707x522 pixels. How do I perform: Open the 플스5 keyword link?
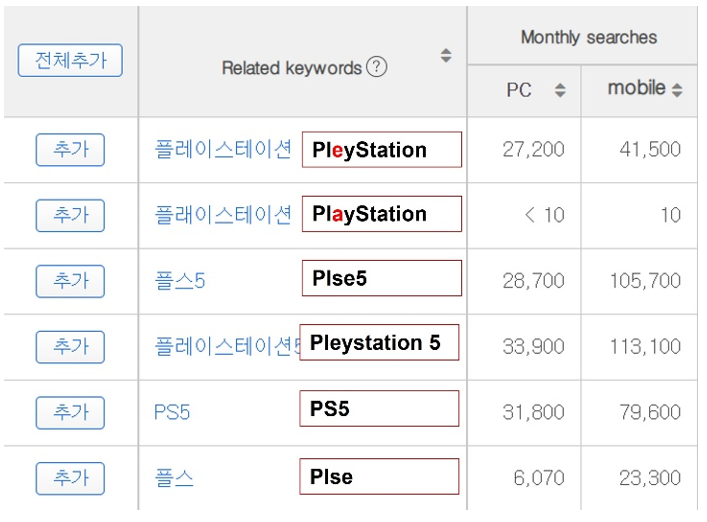tap(179, 281)
